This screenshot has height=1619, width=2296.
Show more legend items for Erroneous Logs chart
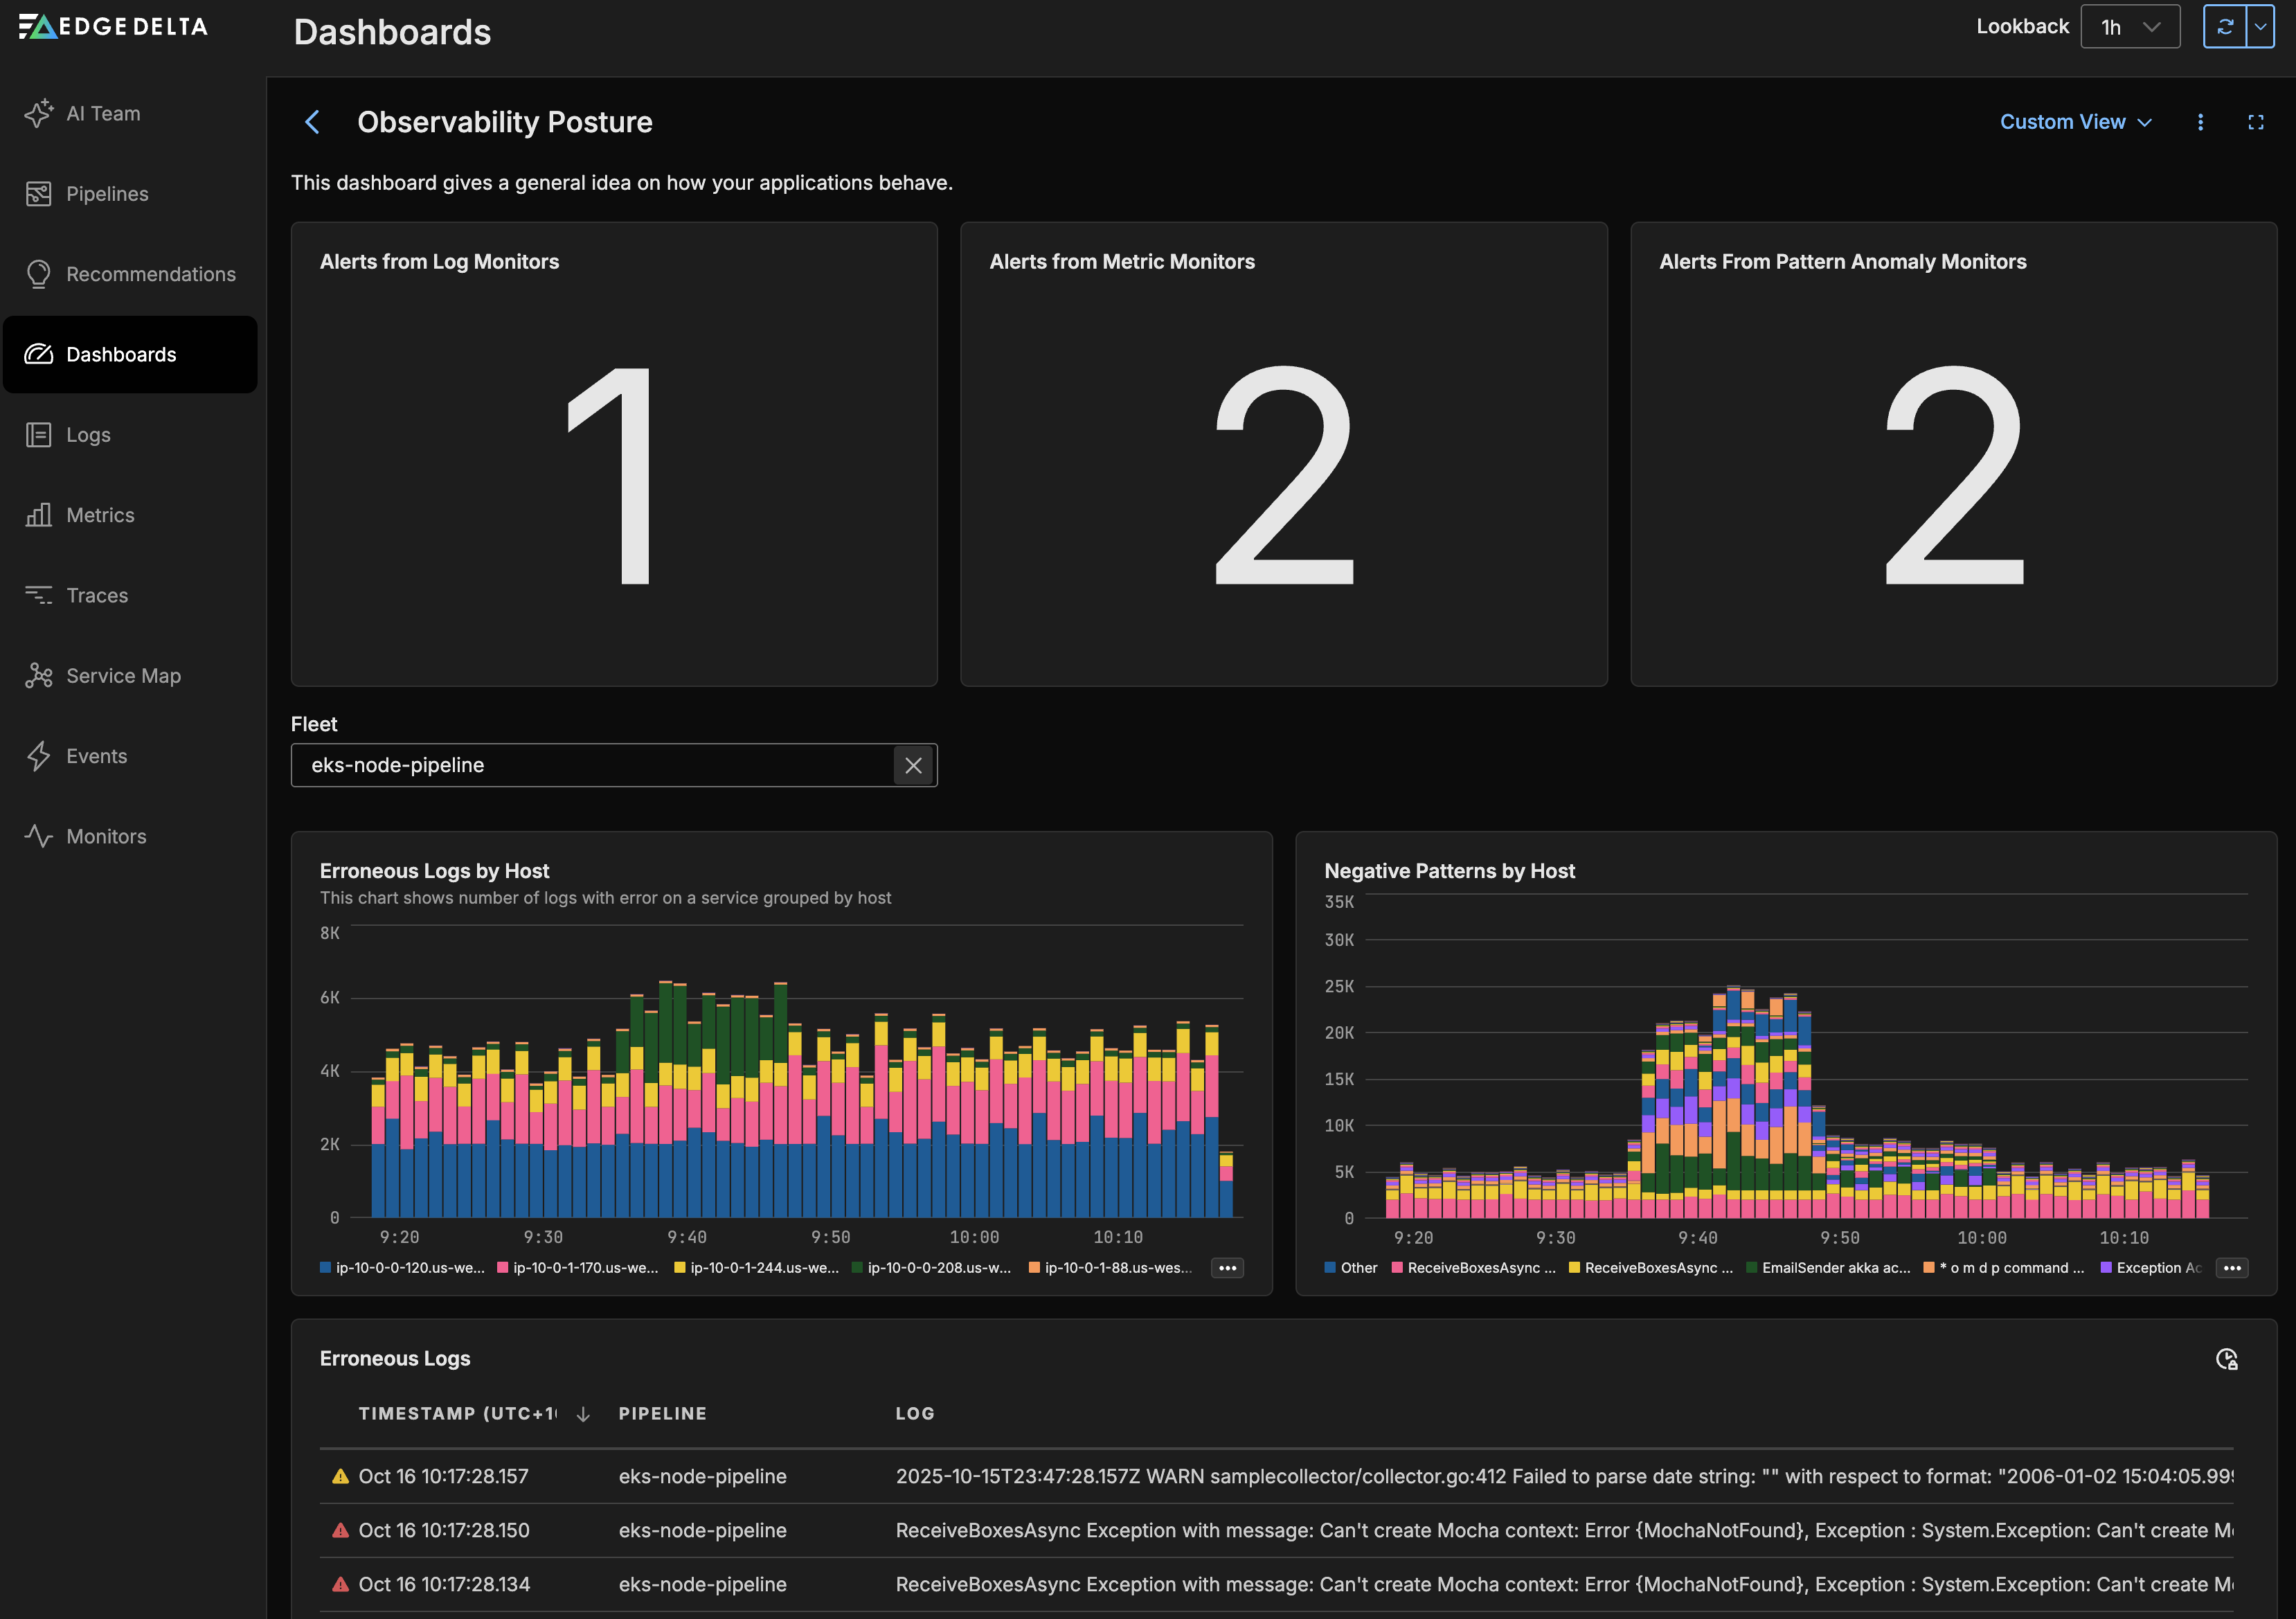click(1227, 1268)
